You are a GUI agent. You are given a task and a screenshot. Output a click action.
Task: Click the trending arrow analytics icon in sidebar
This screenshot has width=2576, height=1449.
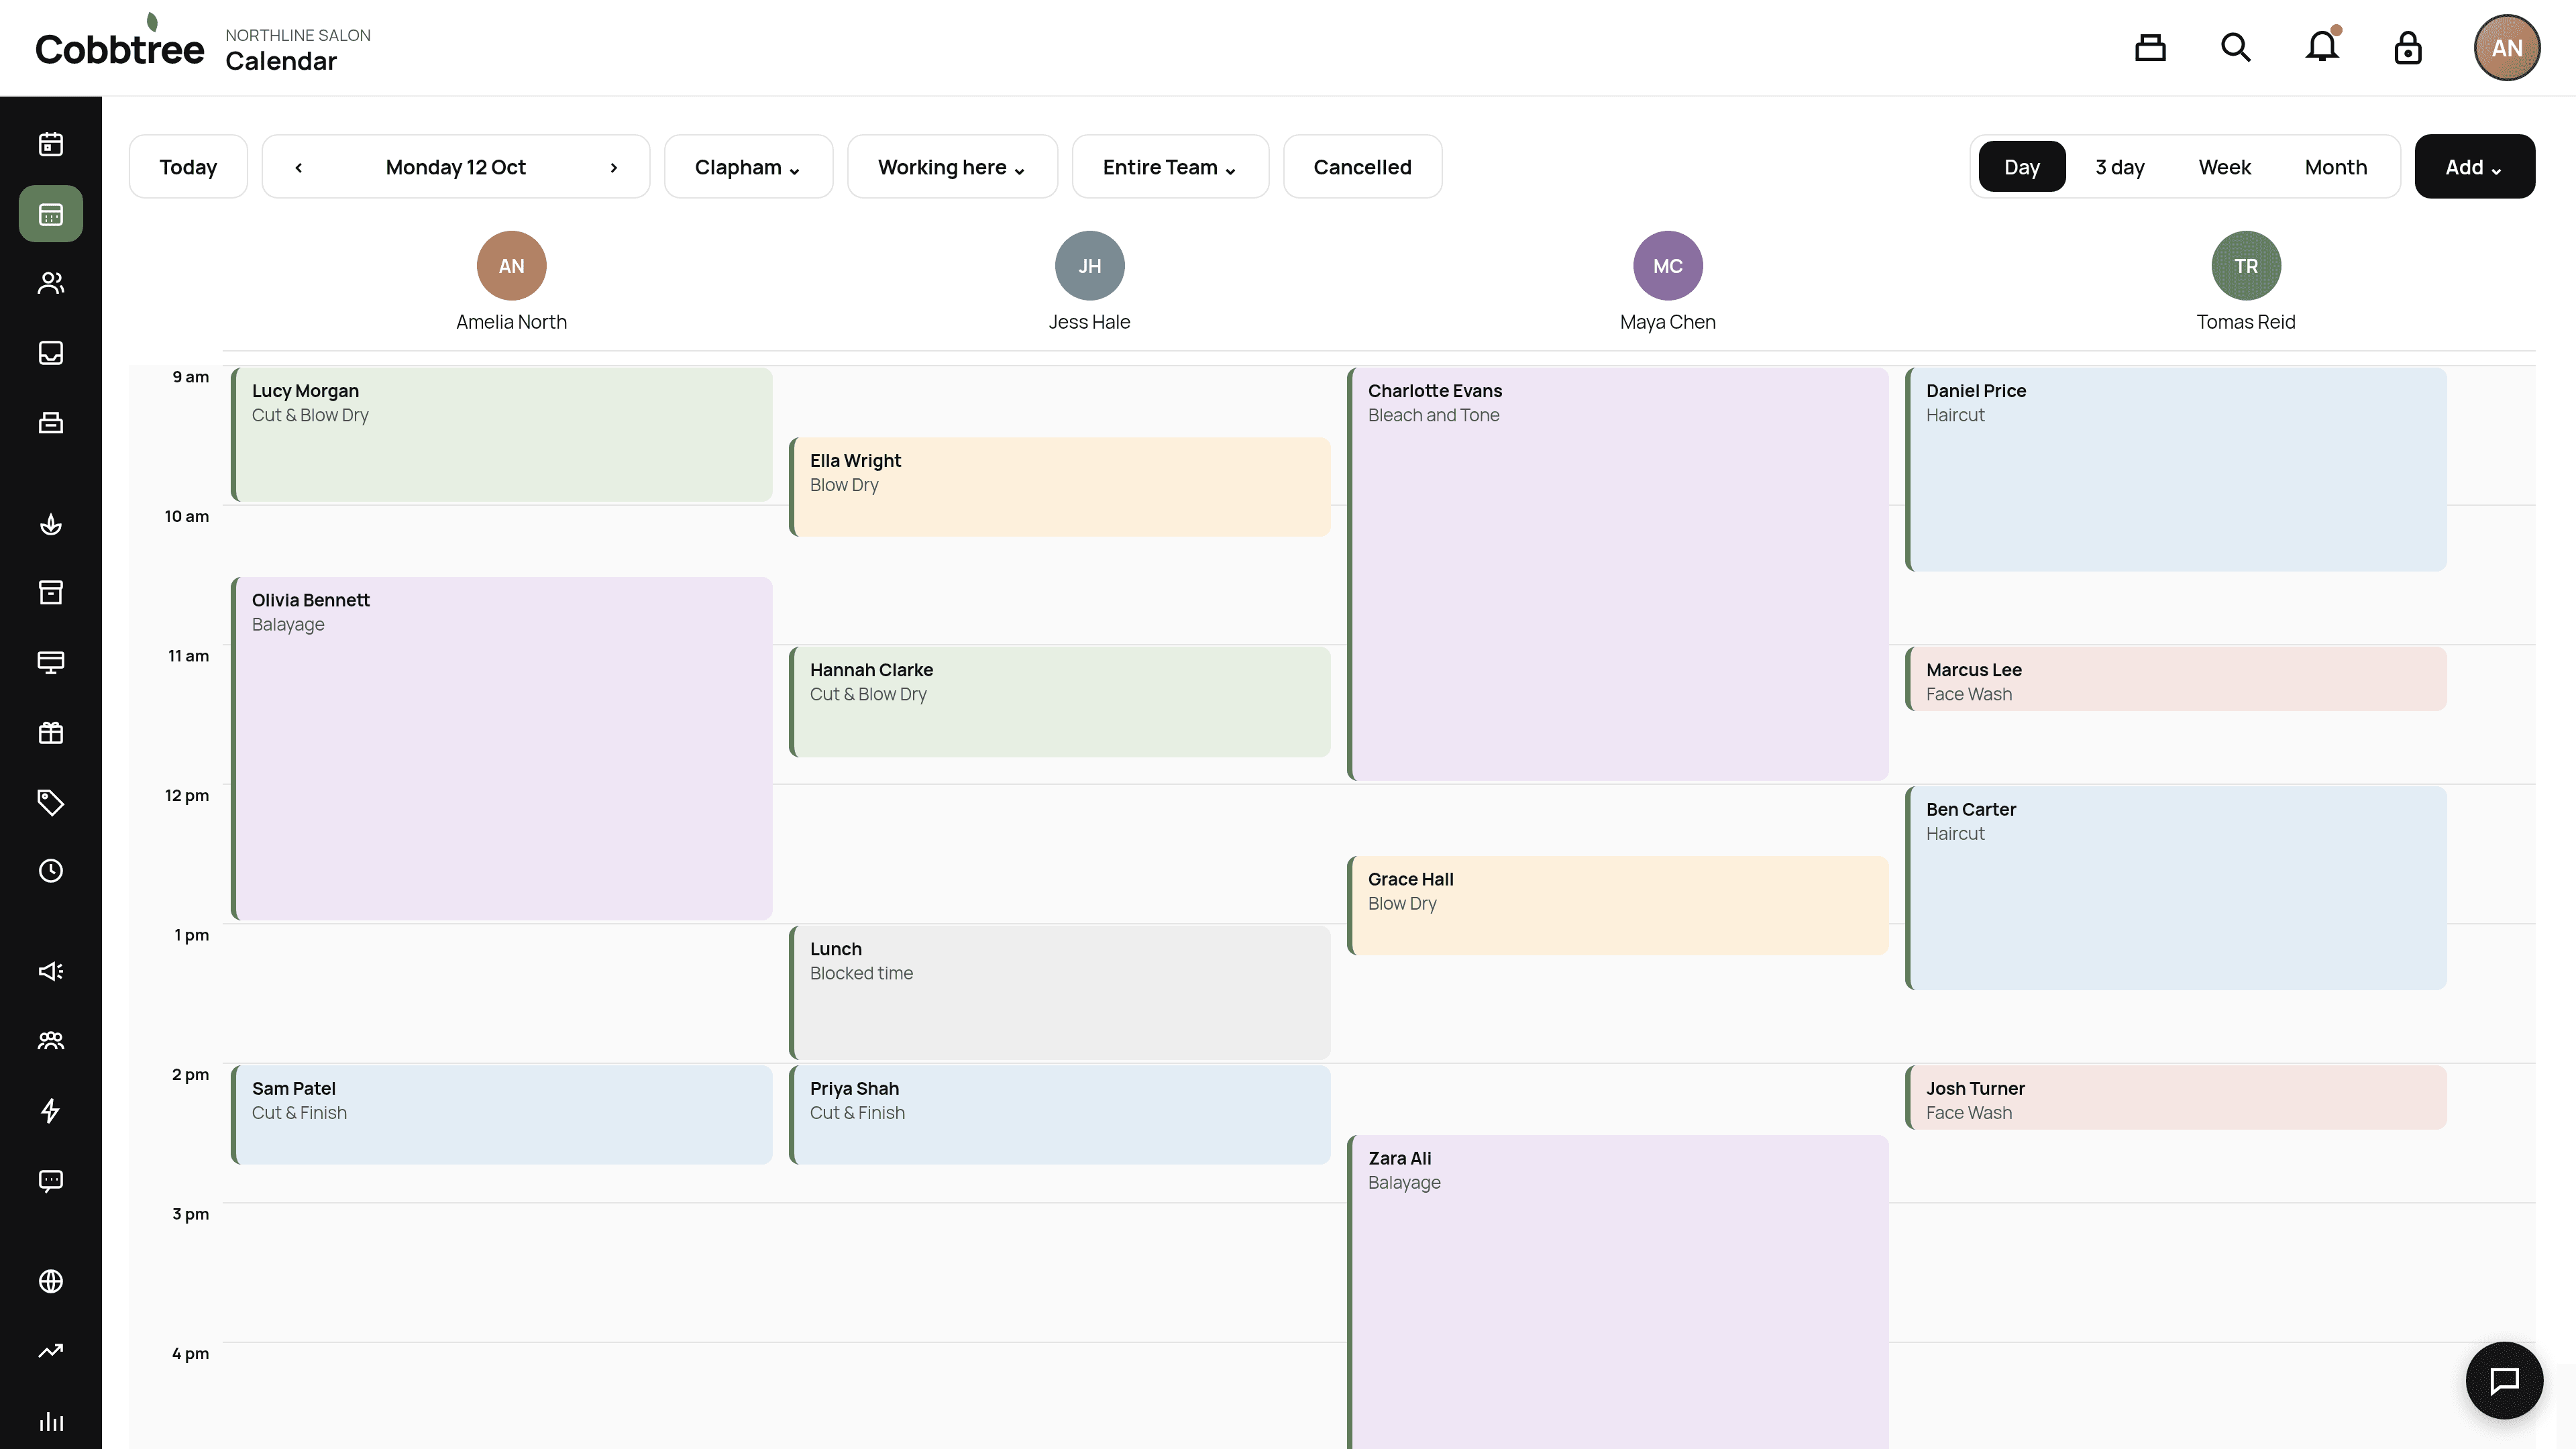point(51,1351)
